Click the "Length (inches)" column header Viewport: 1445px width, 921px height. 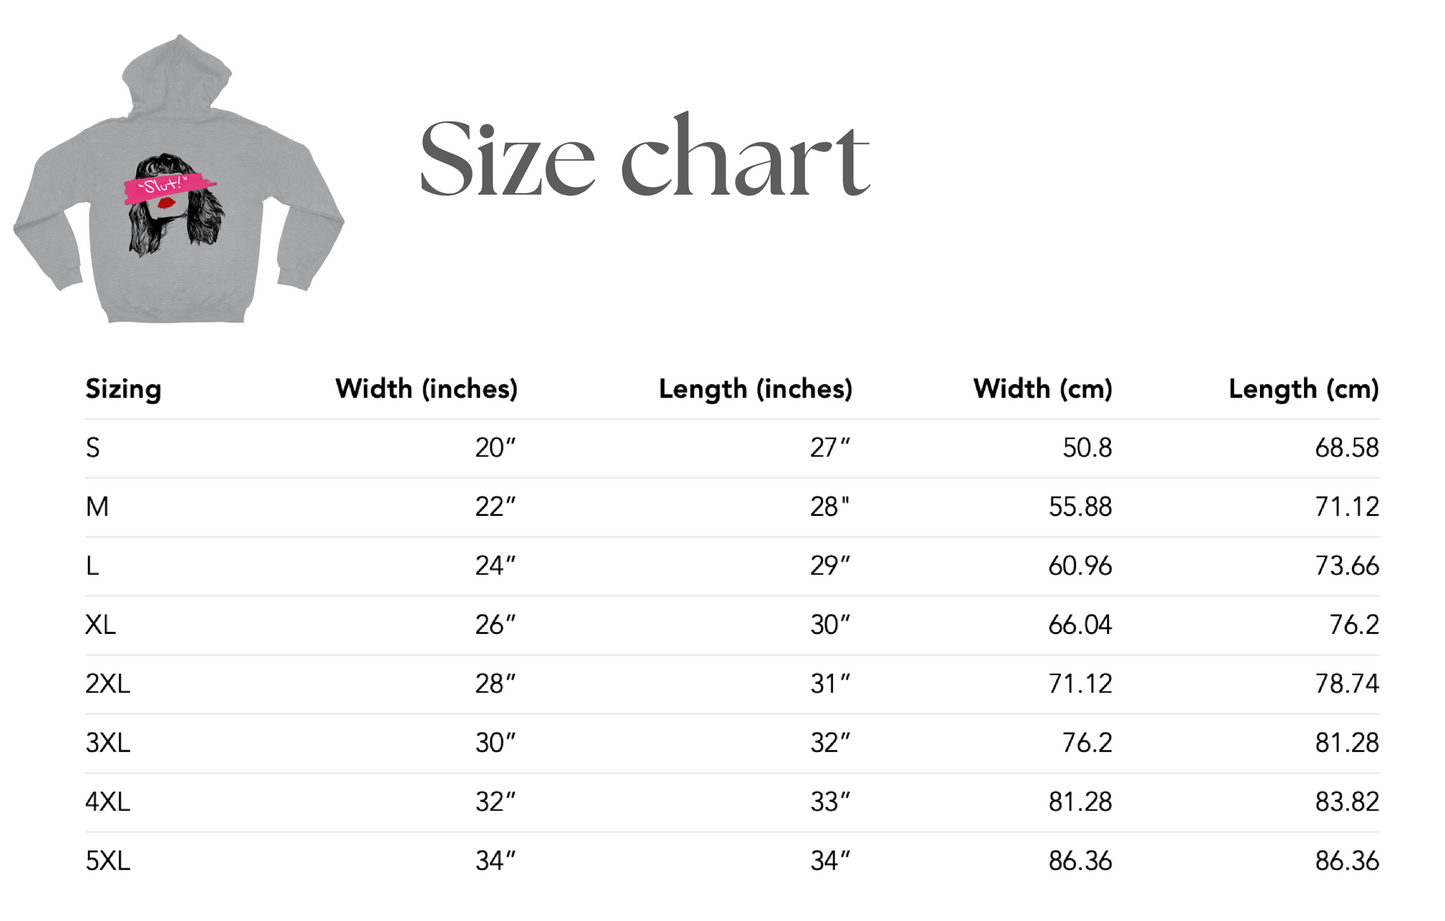755,389
